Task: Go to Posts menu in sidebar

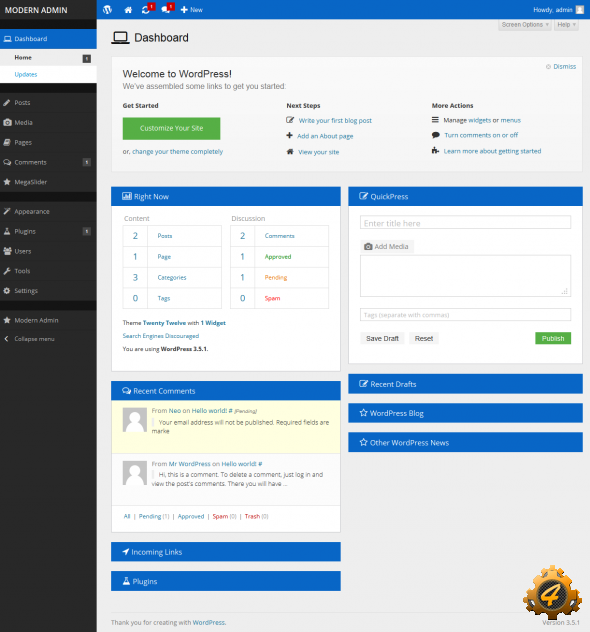Action: point(48,102)
